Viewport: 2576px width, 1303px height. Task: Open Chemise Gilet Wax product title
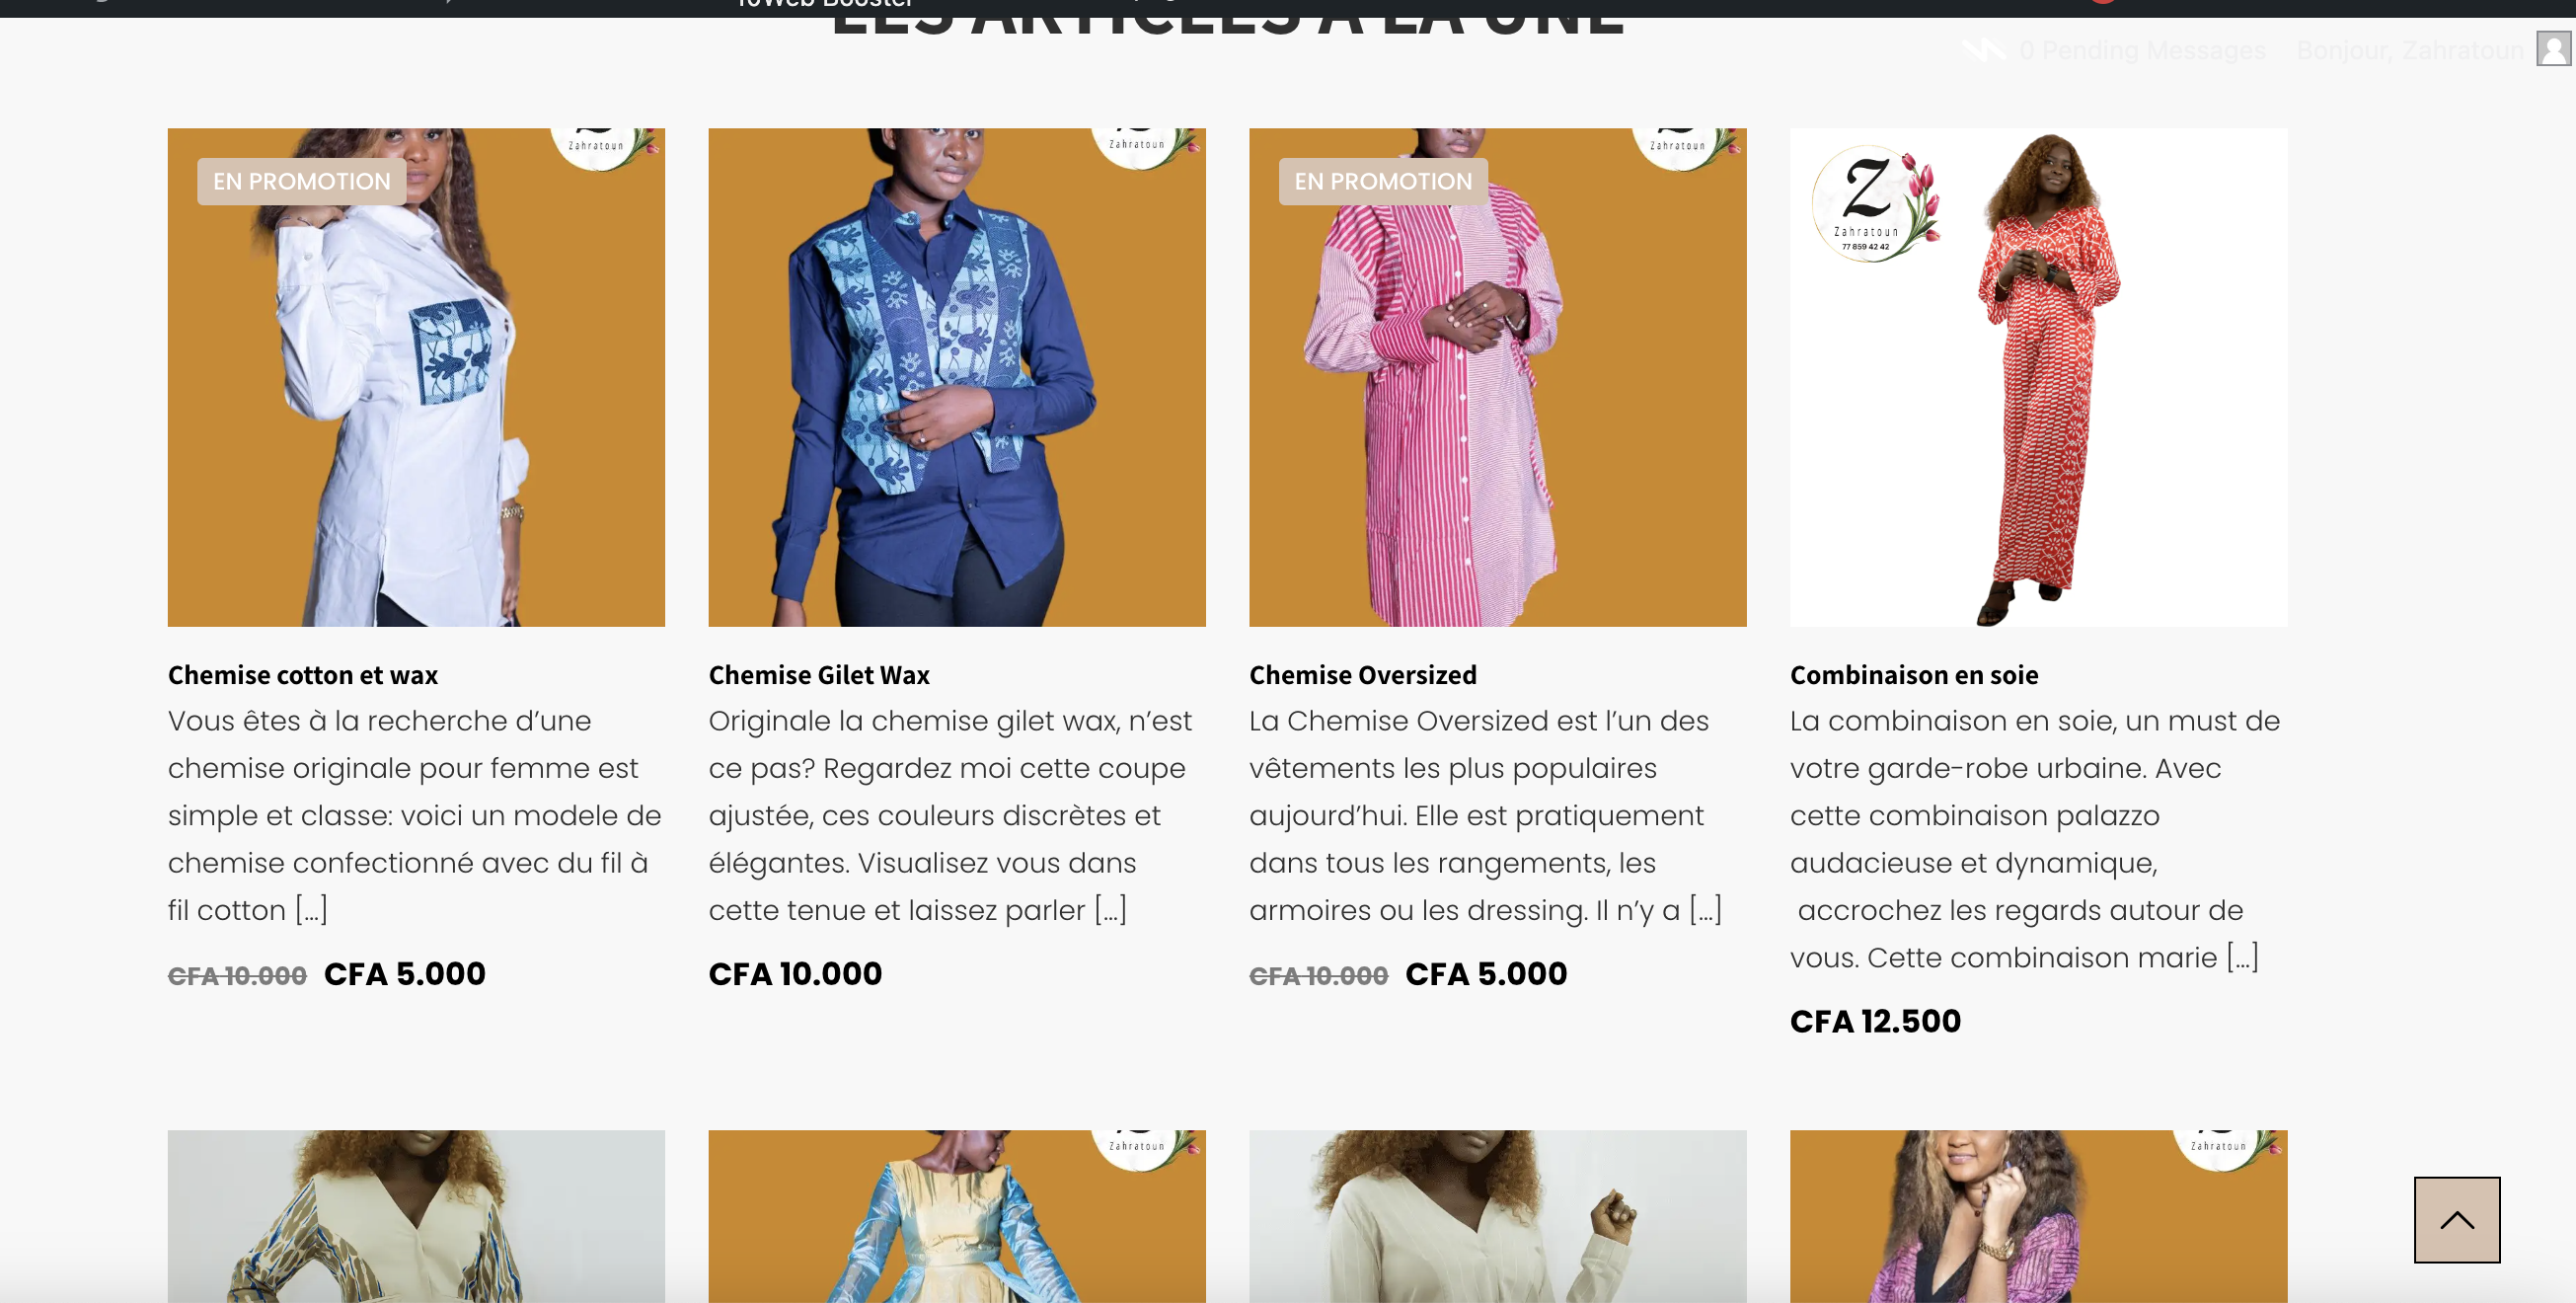(x=819, y=675)
